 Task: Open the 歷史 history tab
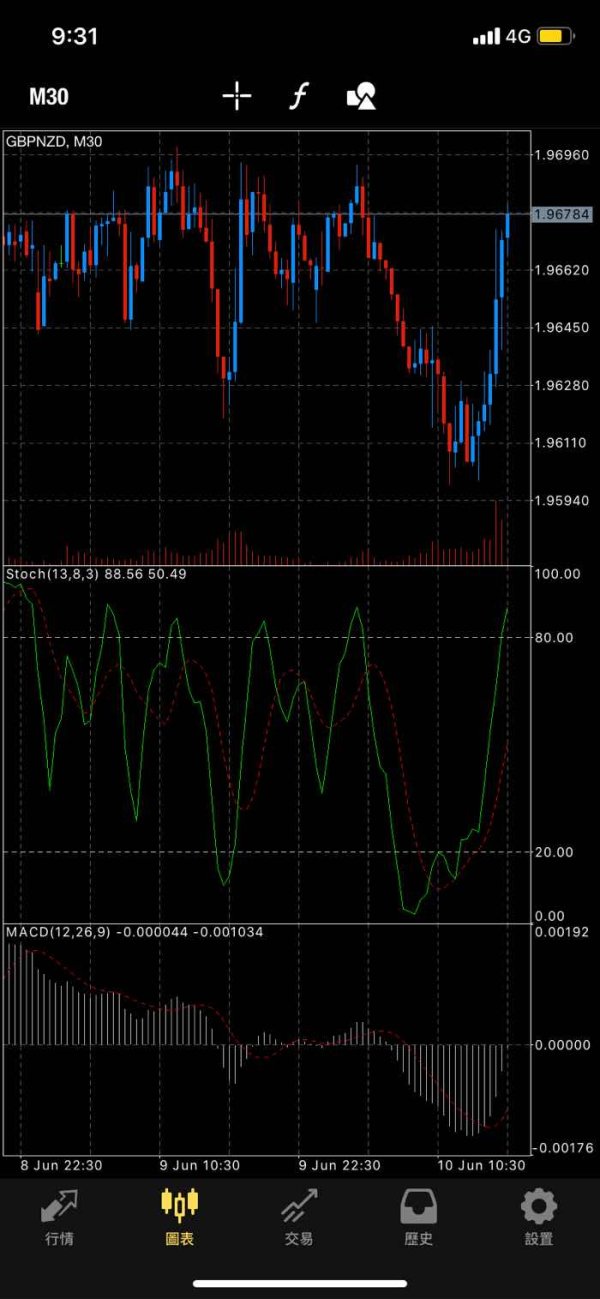(419, 1218)
